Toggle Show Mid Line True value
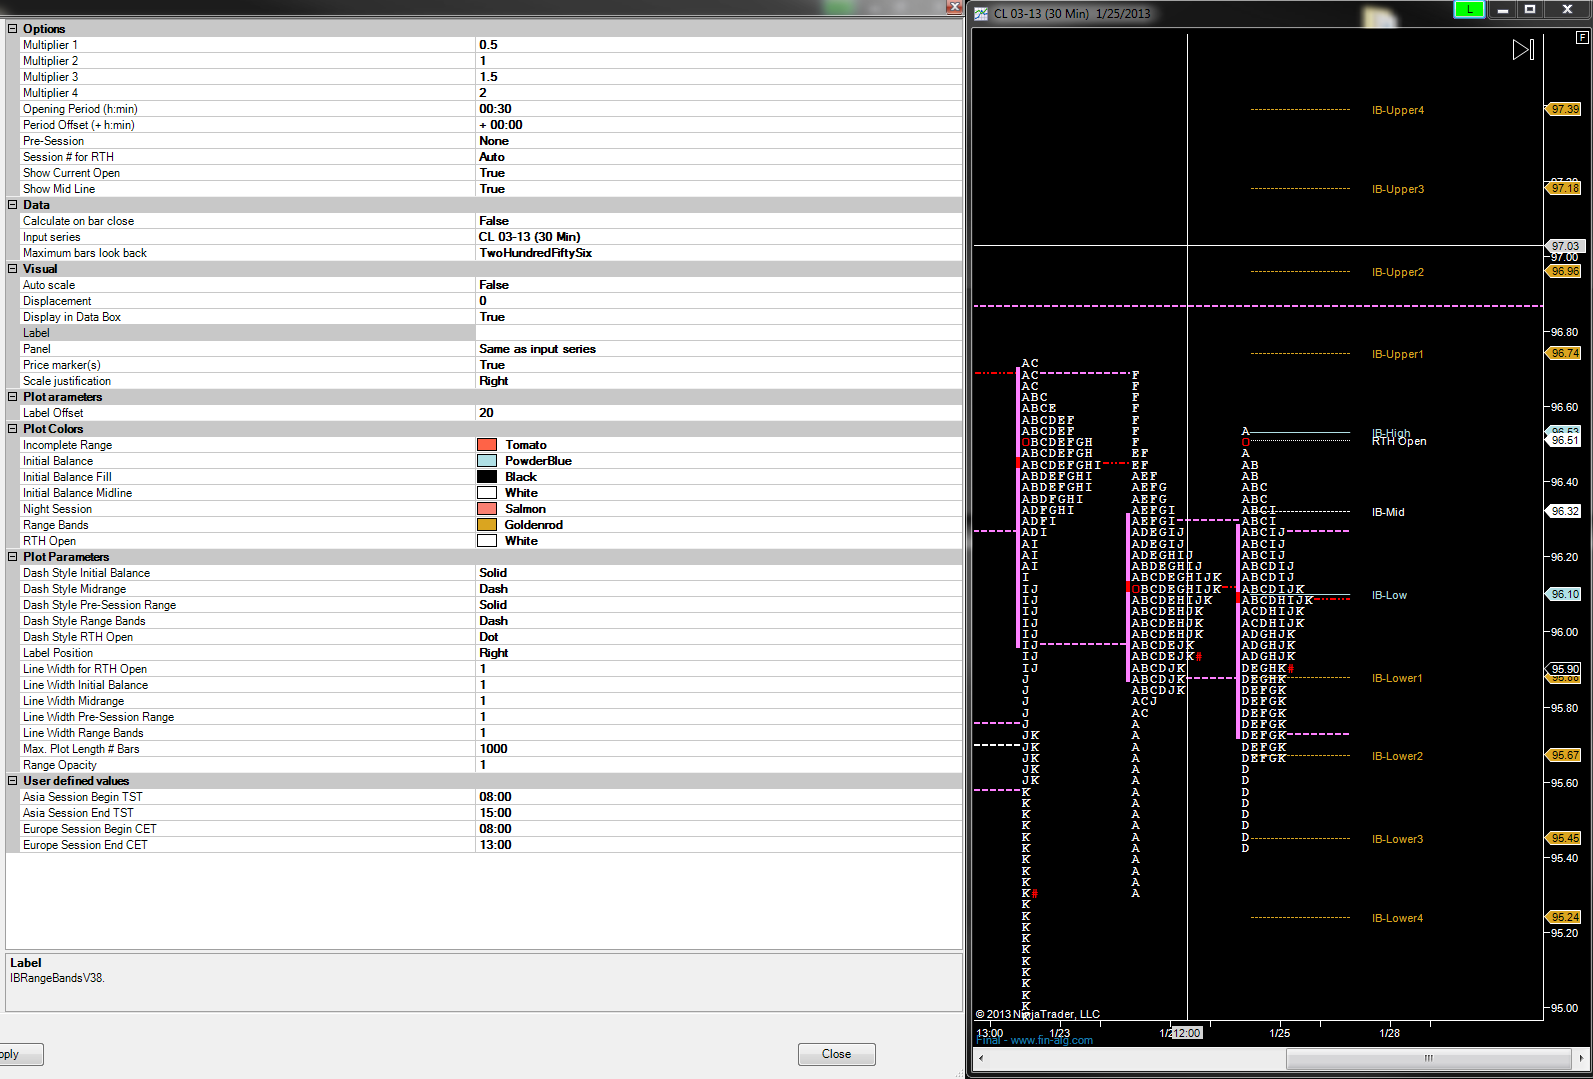The width and height of the screenshot is (1593, 1079). pos(718,189)
